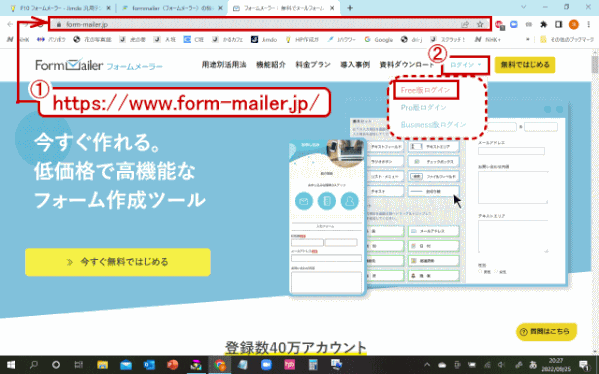
Task: Open a new browser tab
Action: point(350,8)
